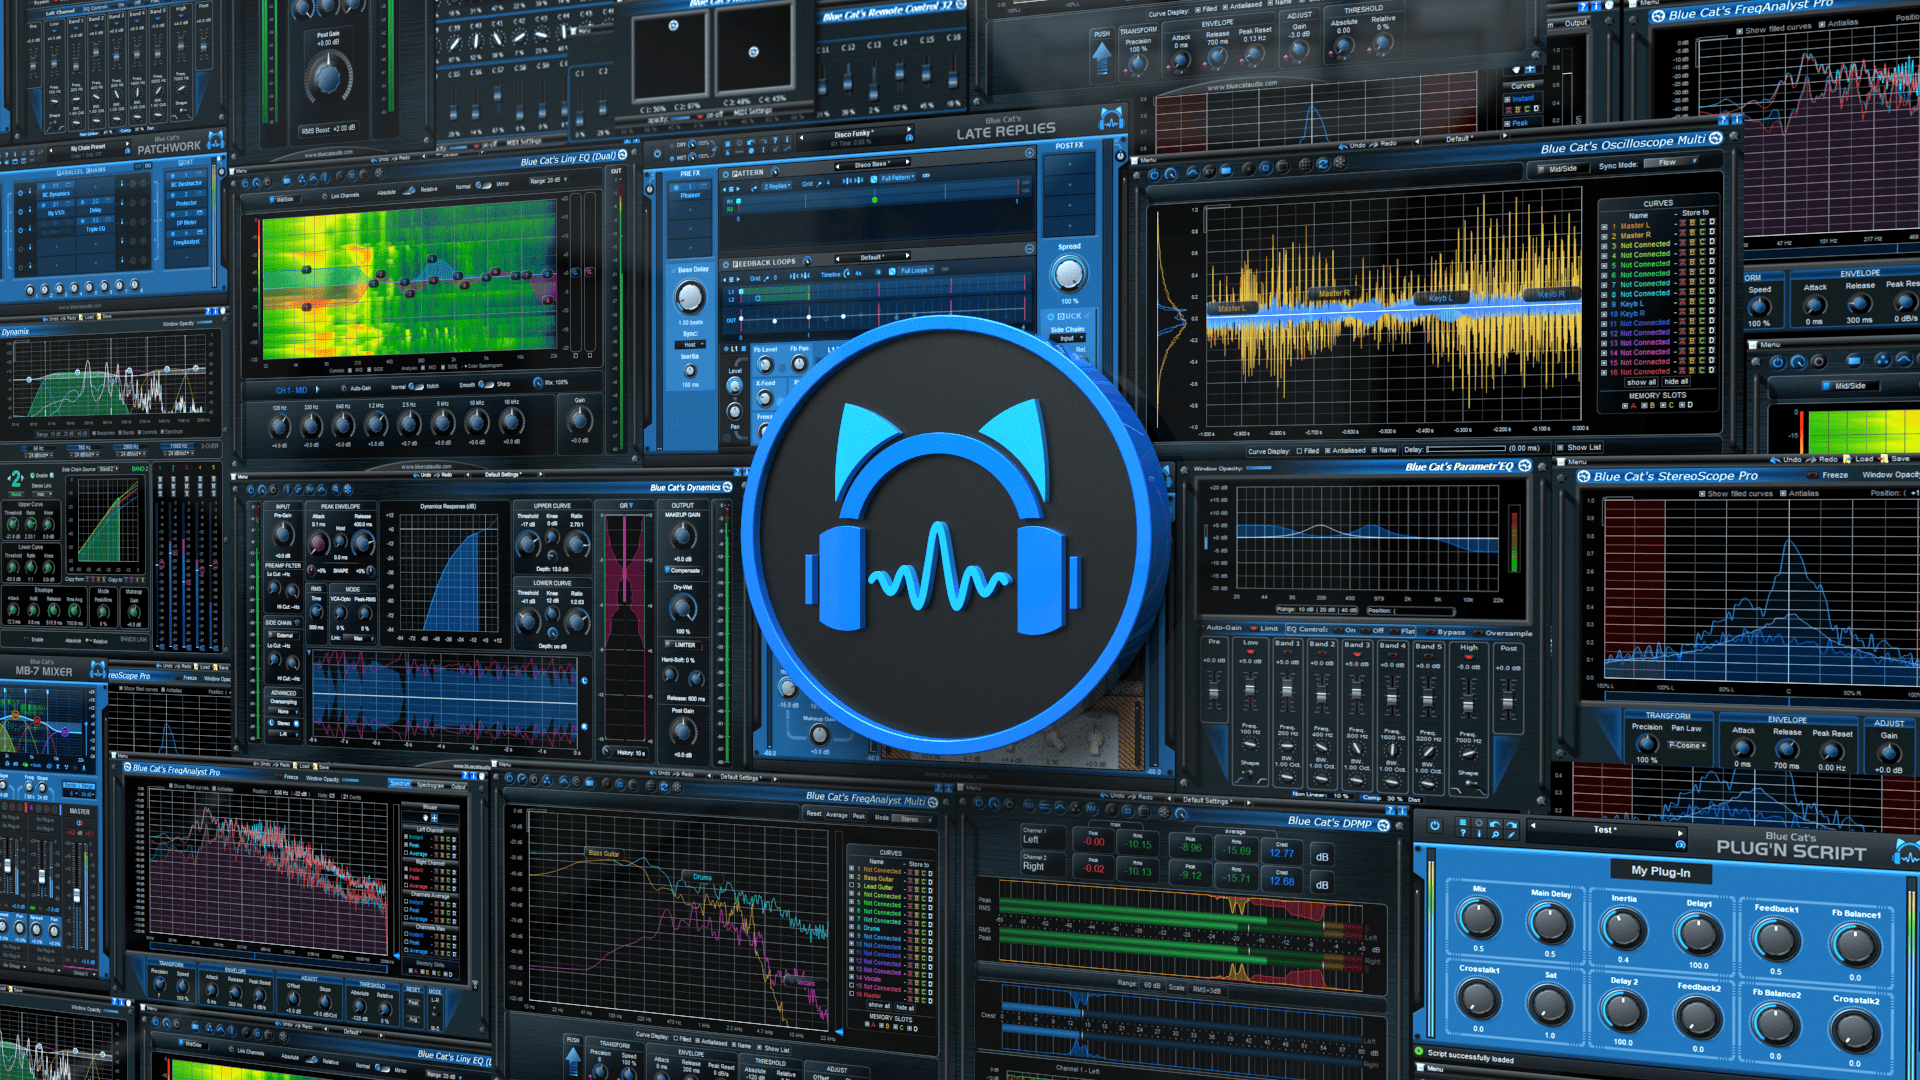Open the question-mark help in Plug'n Script
This screenshot has height=1080, width=1920.
pos(1463,833)
